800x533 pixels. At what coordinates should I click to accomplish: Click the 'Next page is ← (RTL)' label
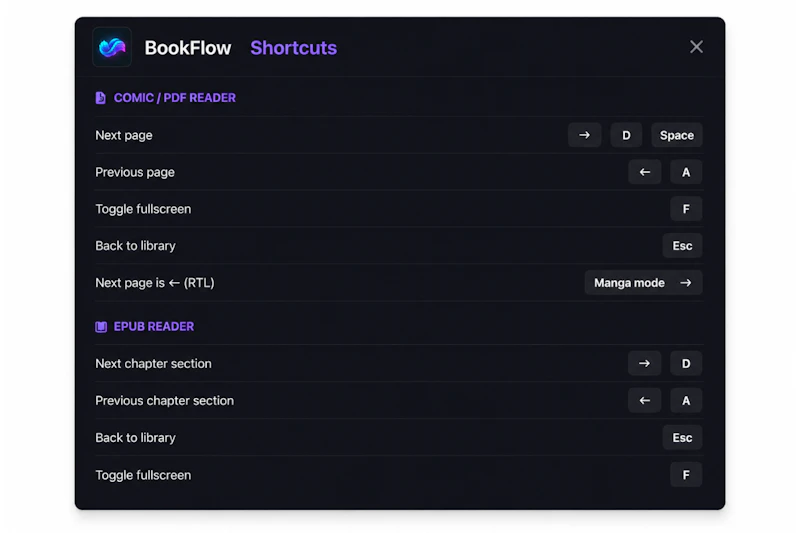click(155, 283)
